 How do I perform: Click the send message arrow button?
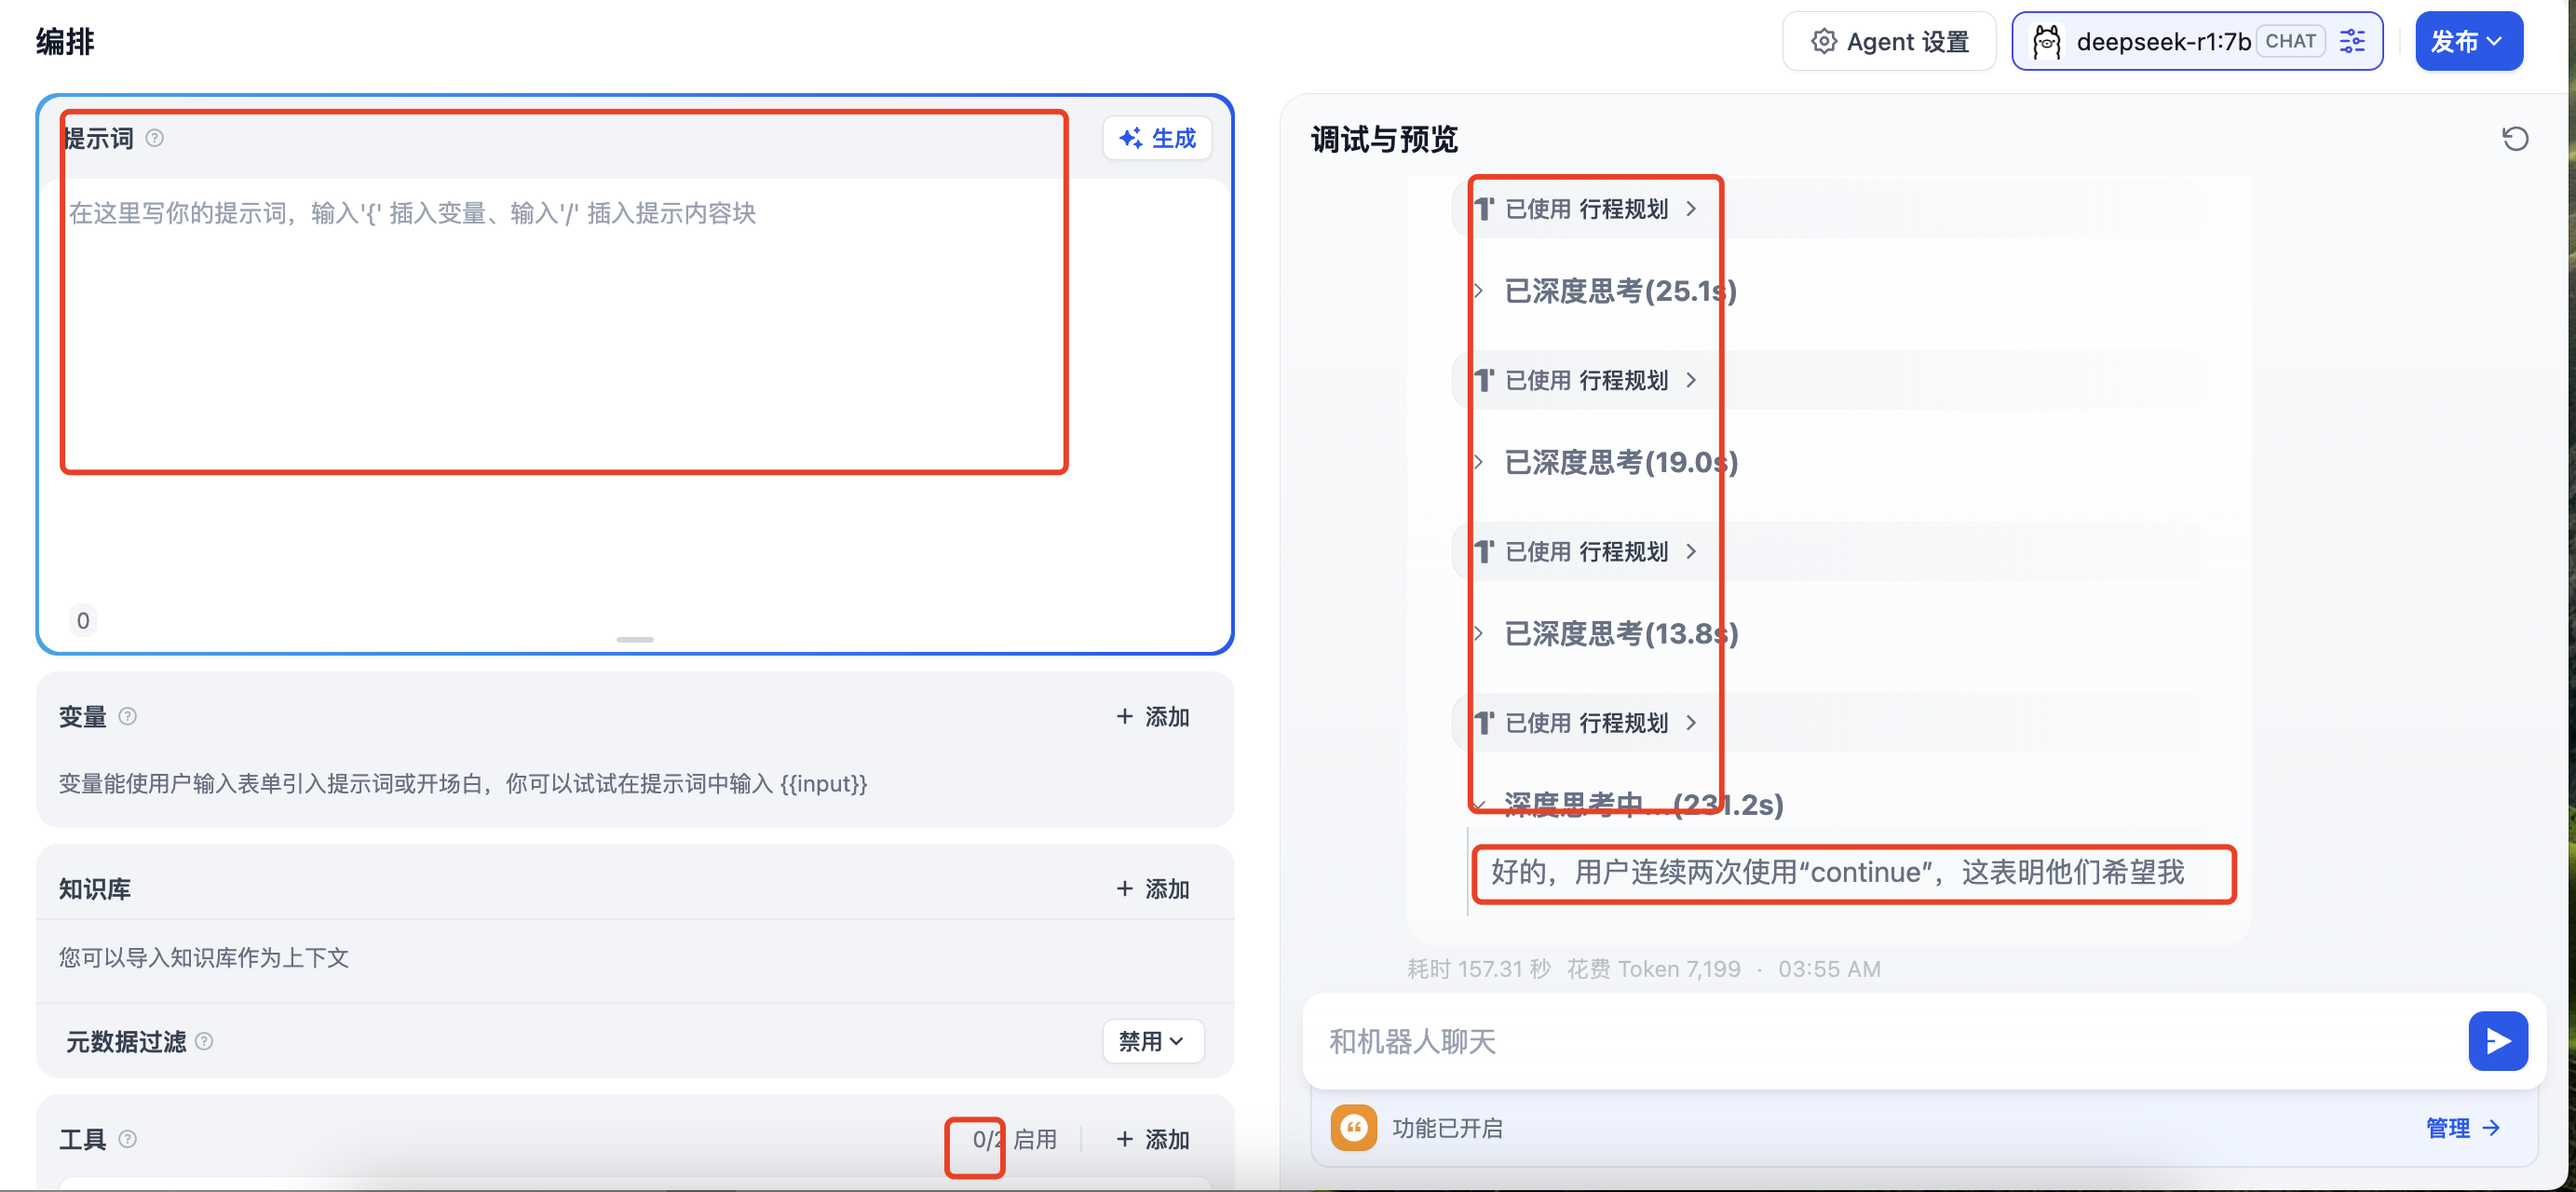[x=2497, y=1041]
